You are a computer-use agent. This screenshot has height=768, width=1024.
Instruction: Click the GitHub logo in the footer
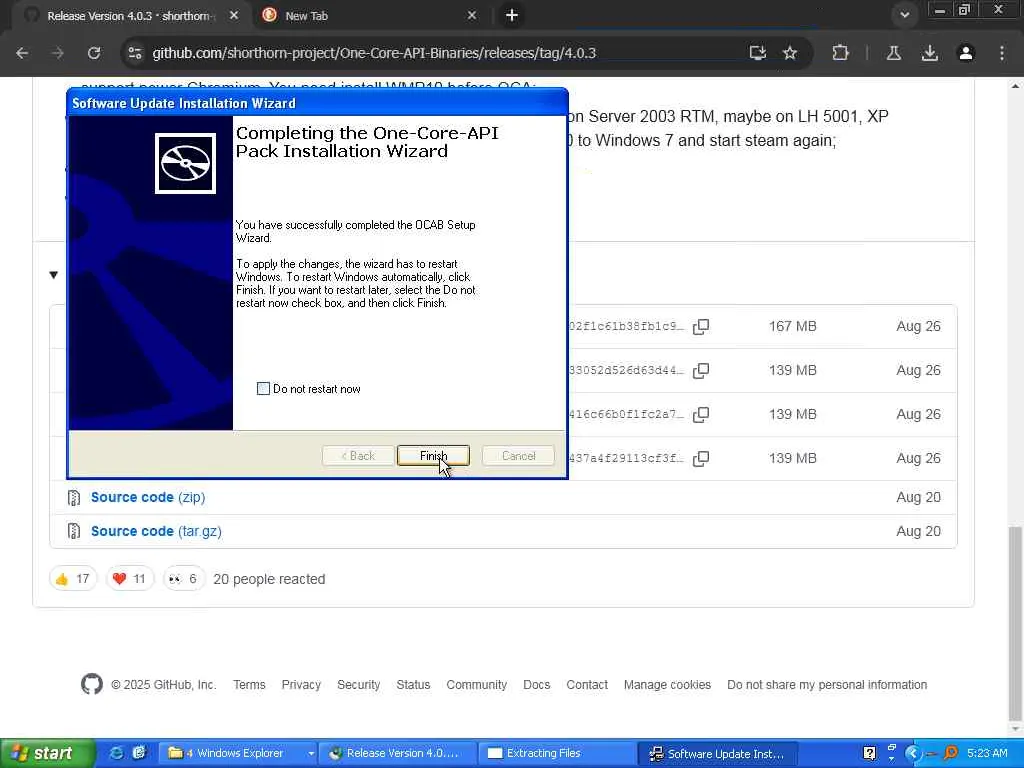[91, 684]
